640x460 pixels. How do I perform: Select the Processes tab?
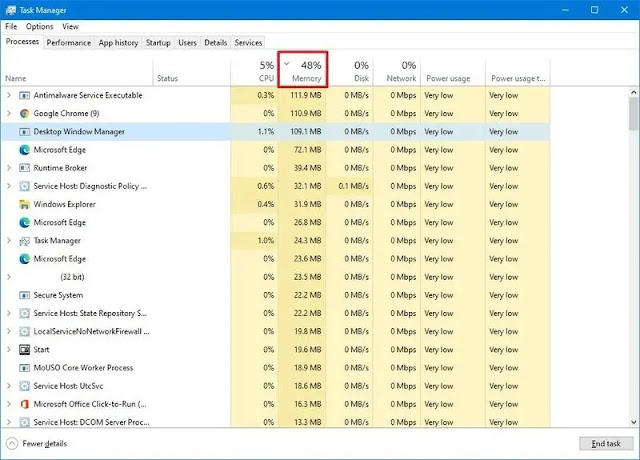tap(22, 42)
